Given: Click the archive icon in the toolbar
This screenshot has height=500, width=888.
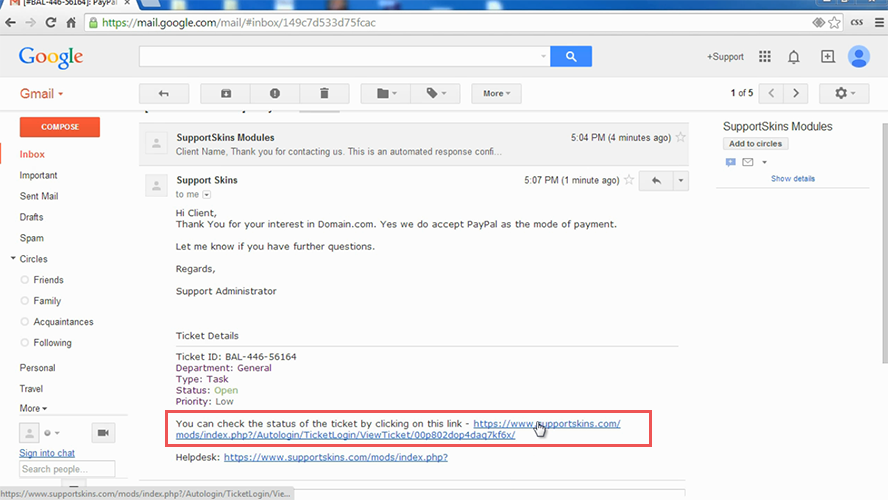Looking at the screenshot, I should coord(226,93).
